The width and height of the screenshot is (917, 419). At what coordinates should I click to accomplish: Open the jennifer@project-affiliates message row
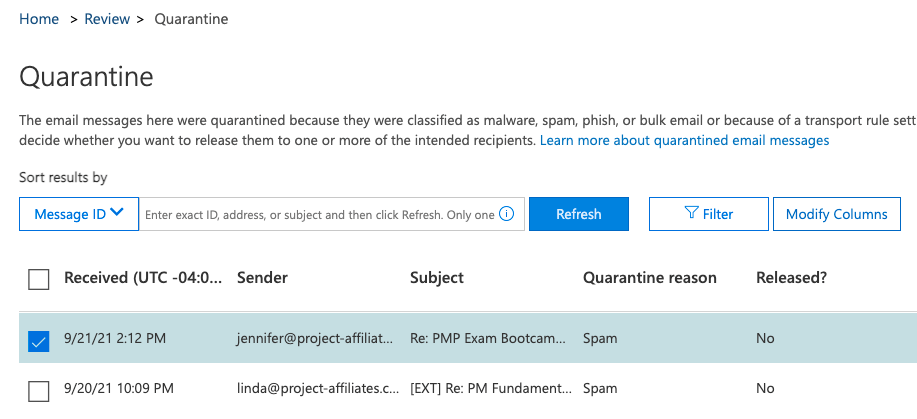coord(468,338)
